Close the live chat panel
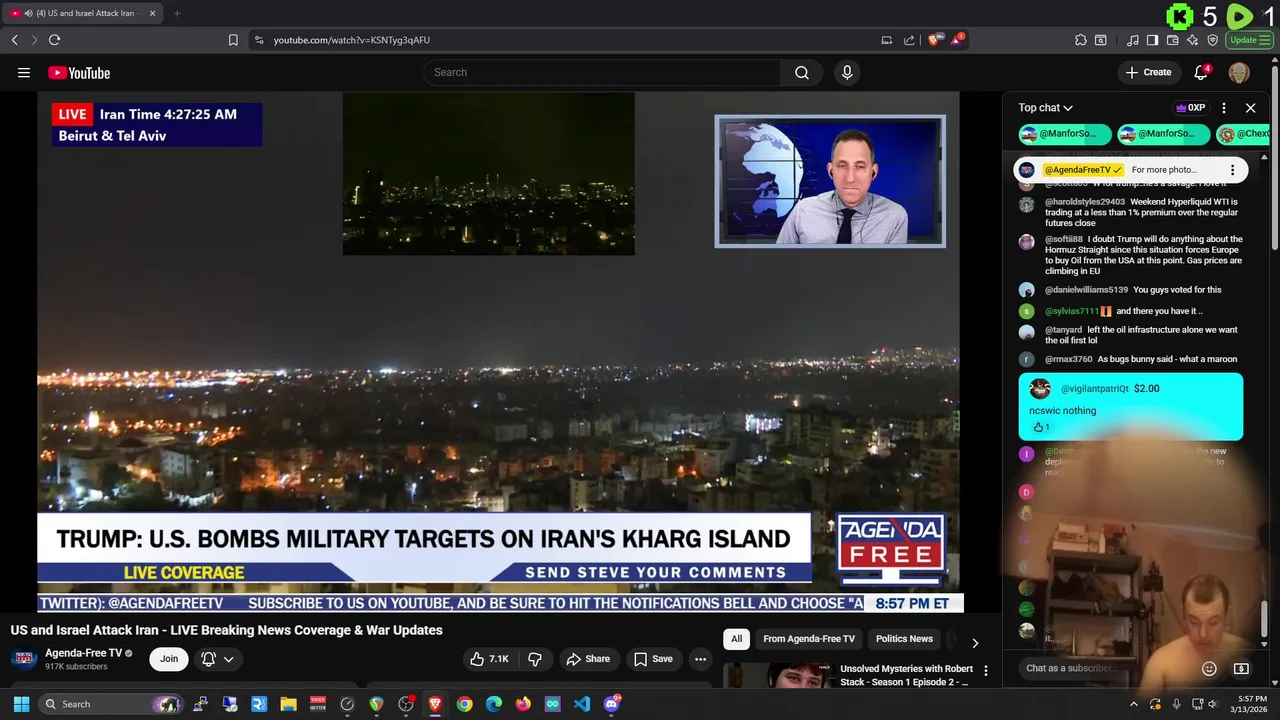Viewport: 1280px width, 720px height. 1250,108
